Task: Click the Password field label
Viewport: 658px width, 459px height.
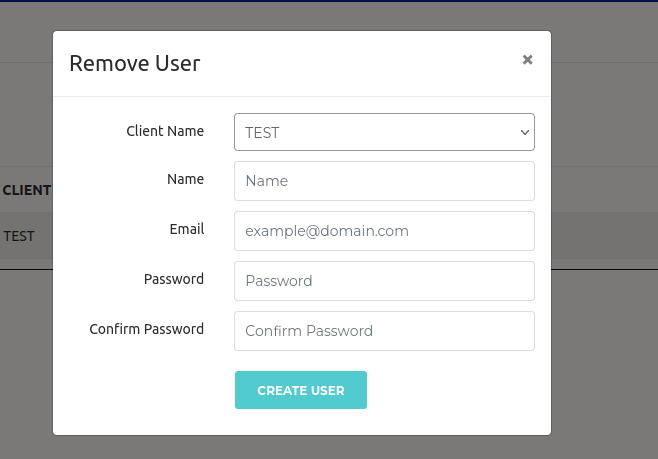Action: point(174,279)
